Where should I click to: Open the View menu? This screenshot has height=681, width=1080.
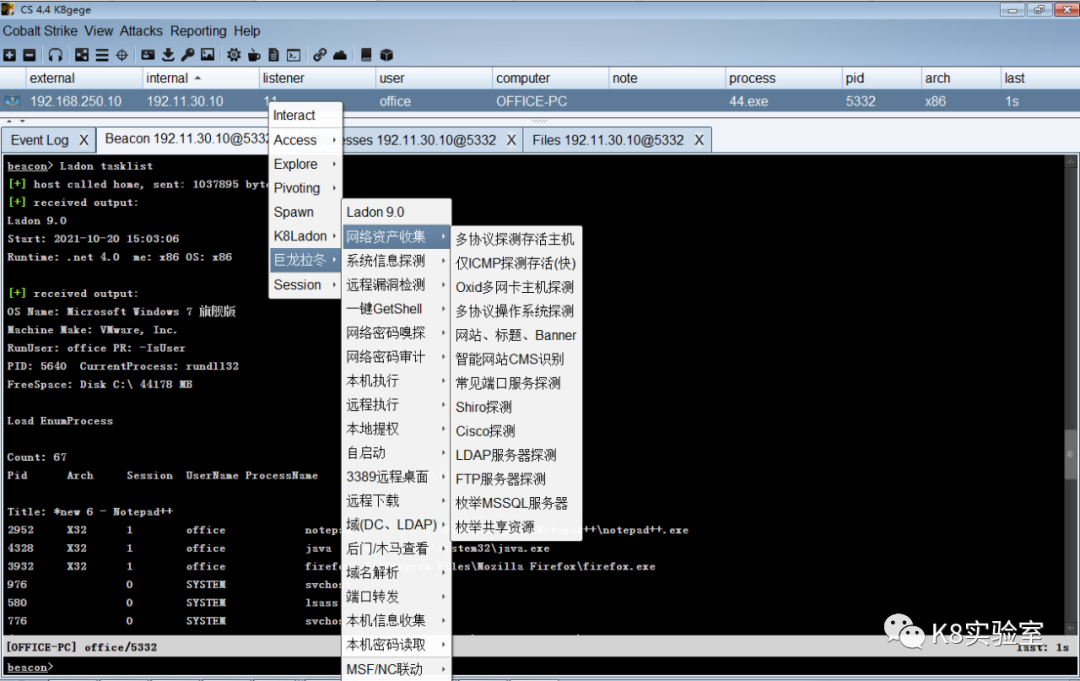[x=98, y=31]
